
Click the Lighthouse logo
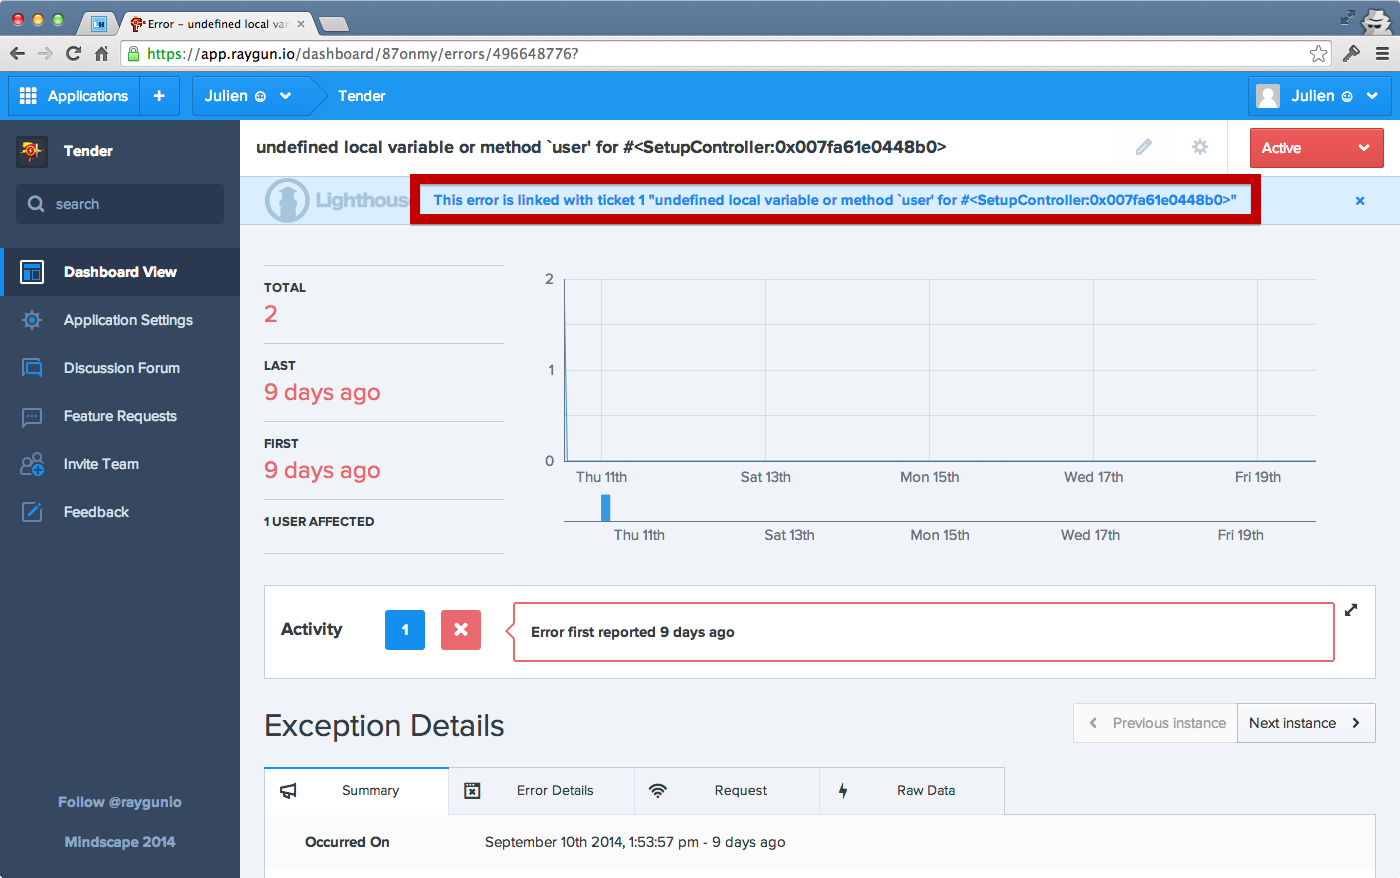point(336,200)
